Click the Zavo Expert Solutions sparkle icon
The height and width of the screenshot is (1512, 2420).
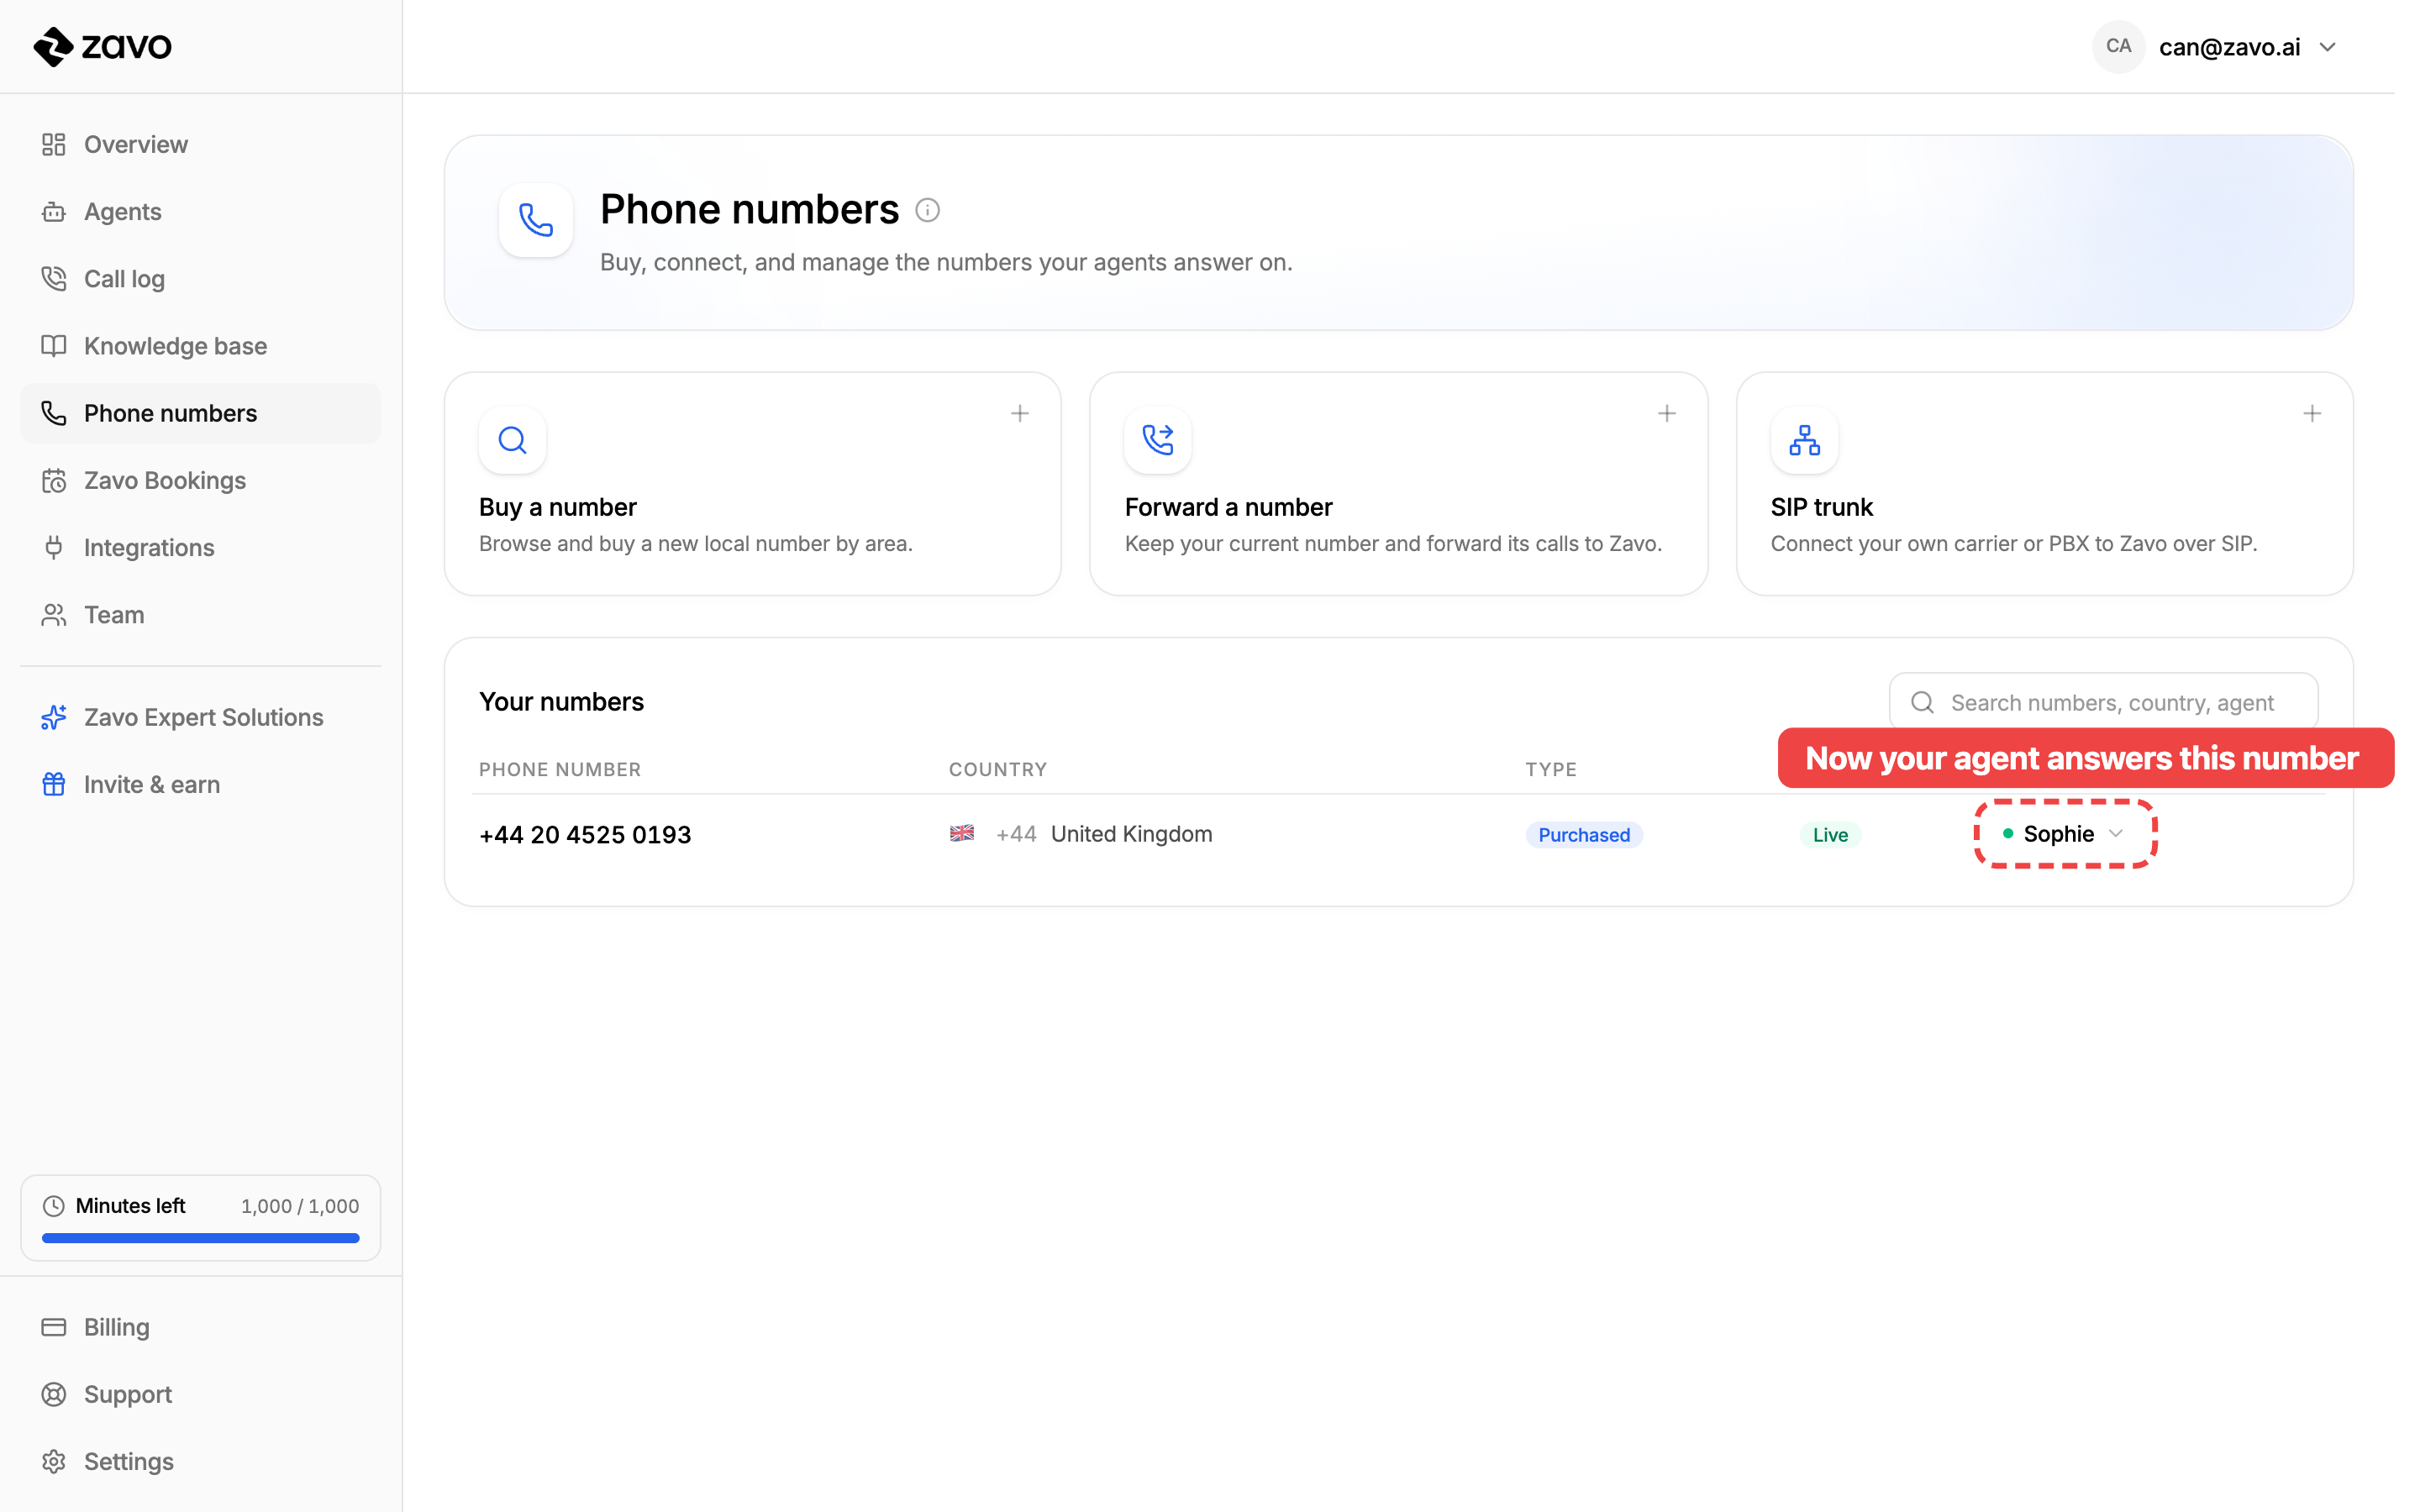coord(54,717)
